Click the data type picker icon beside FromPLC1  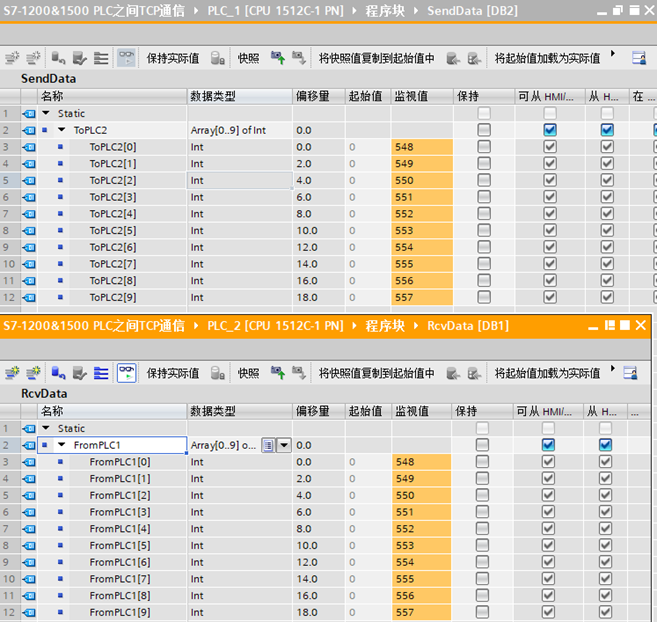[267, 445]
